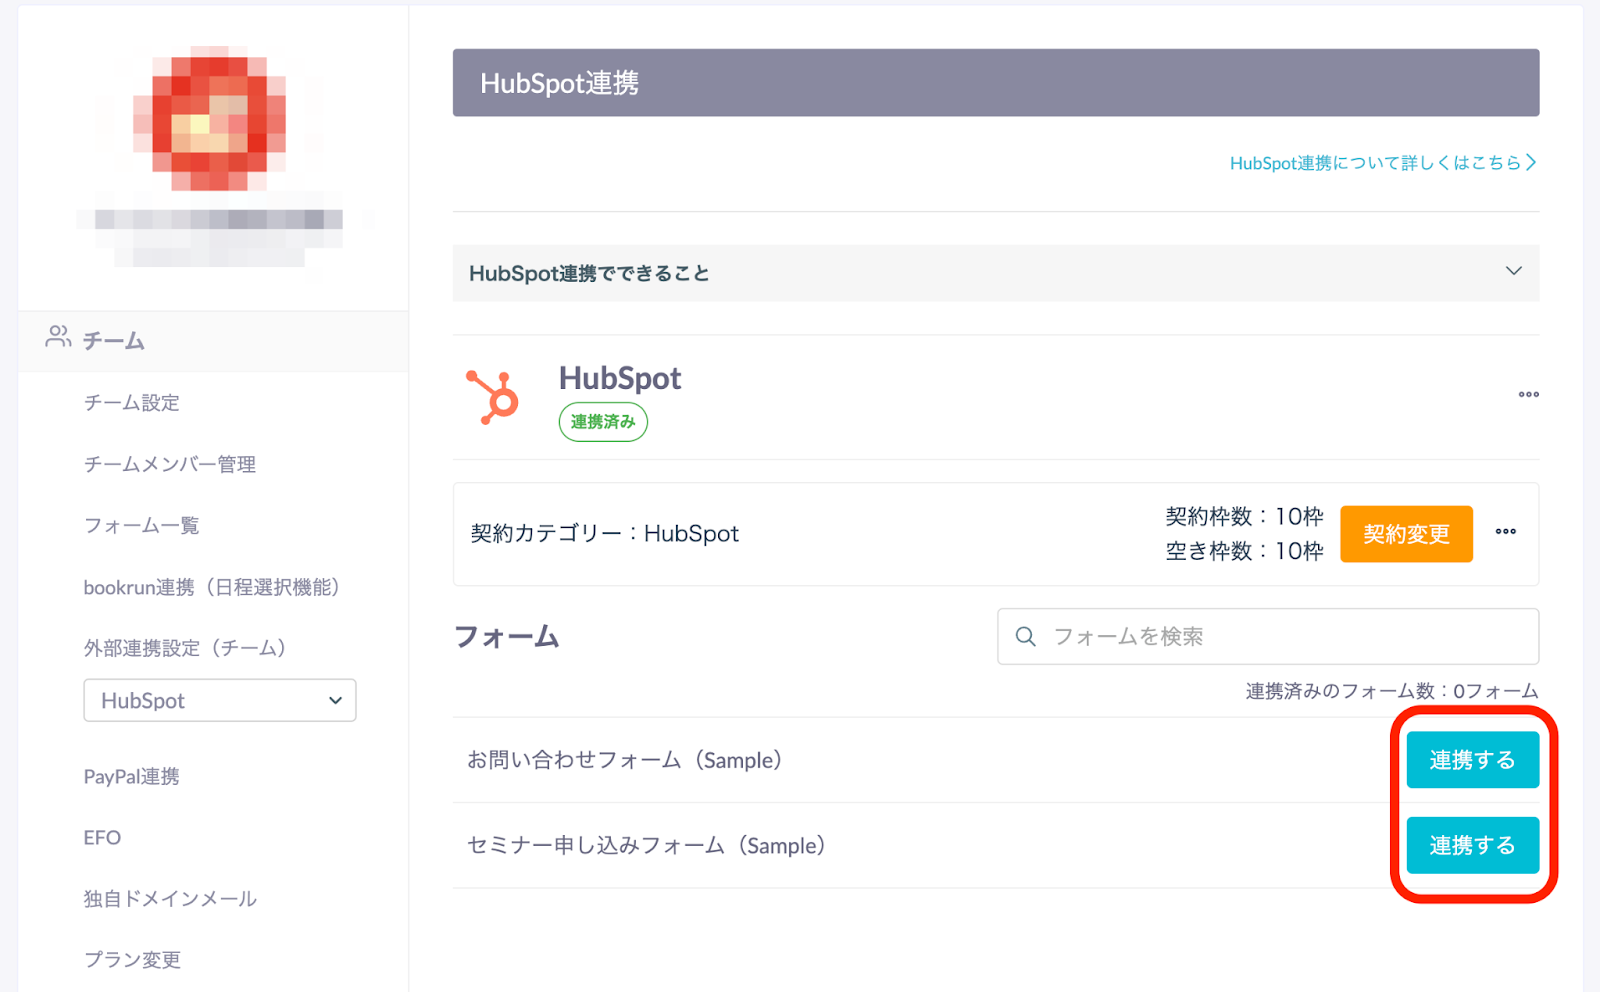Open the three-dot menu next to 契約変更
This screenshot has height=992, width=1600.
point(1505,532)
